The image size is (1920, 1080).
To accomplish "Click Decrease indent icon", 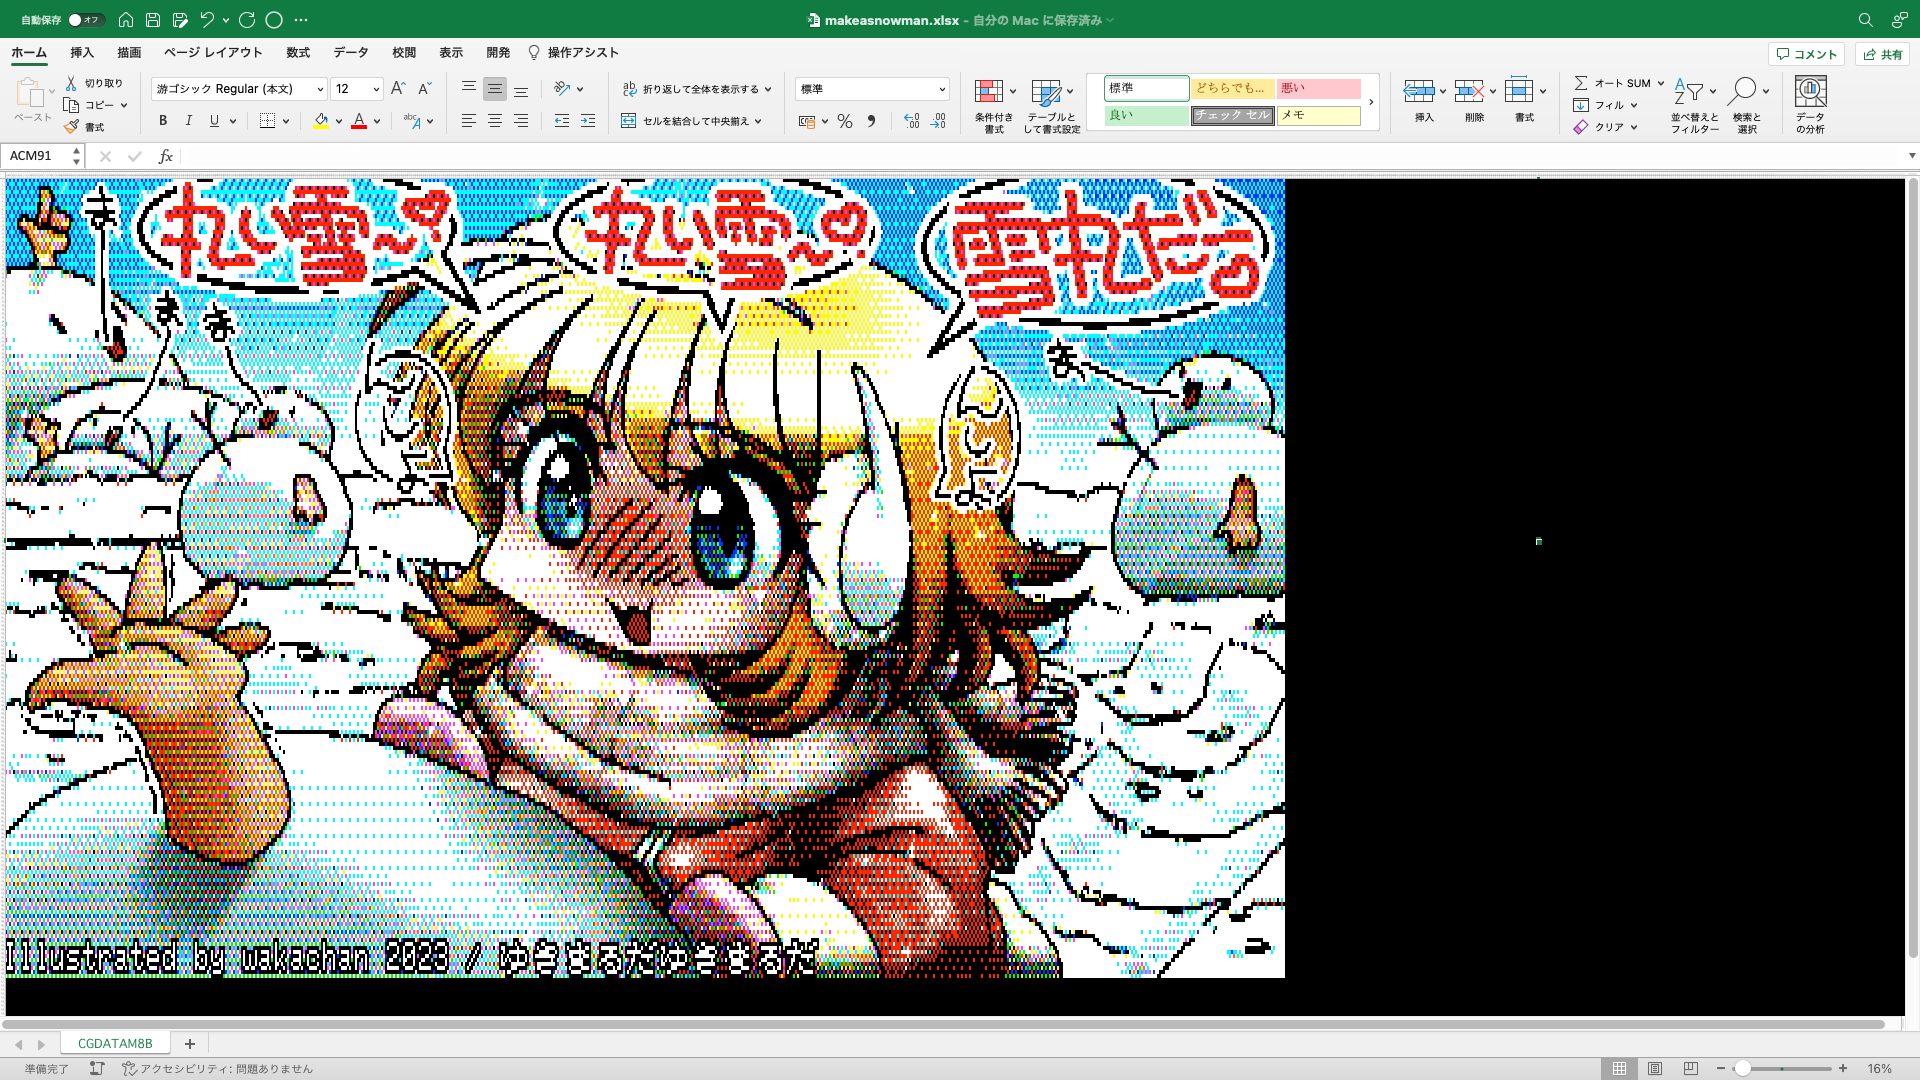I will (x=562, y=121).
